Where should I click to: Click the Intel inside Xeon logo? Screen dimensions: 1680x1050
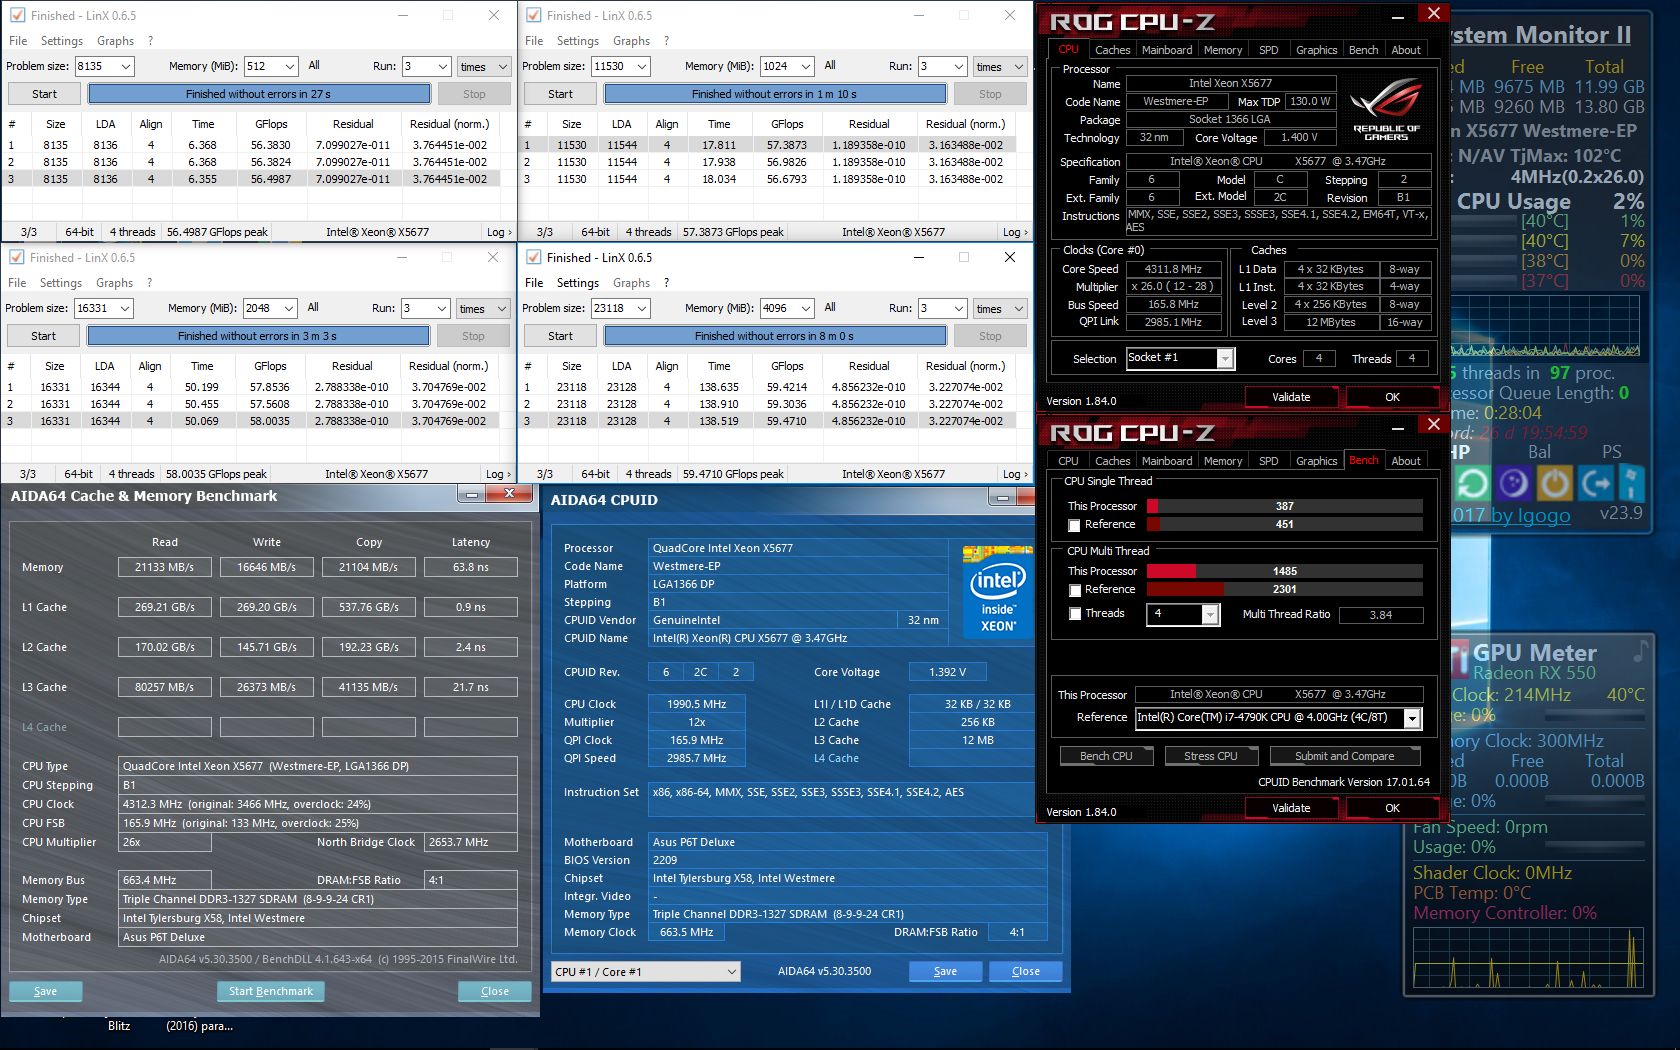coord(997,592)
